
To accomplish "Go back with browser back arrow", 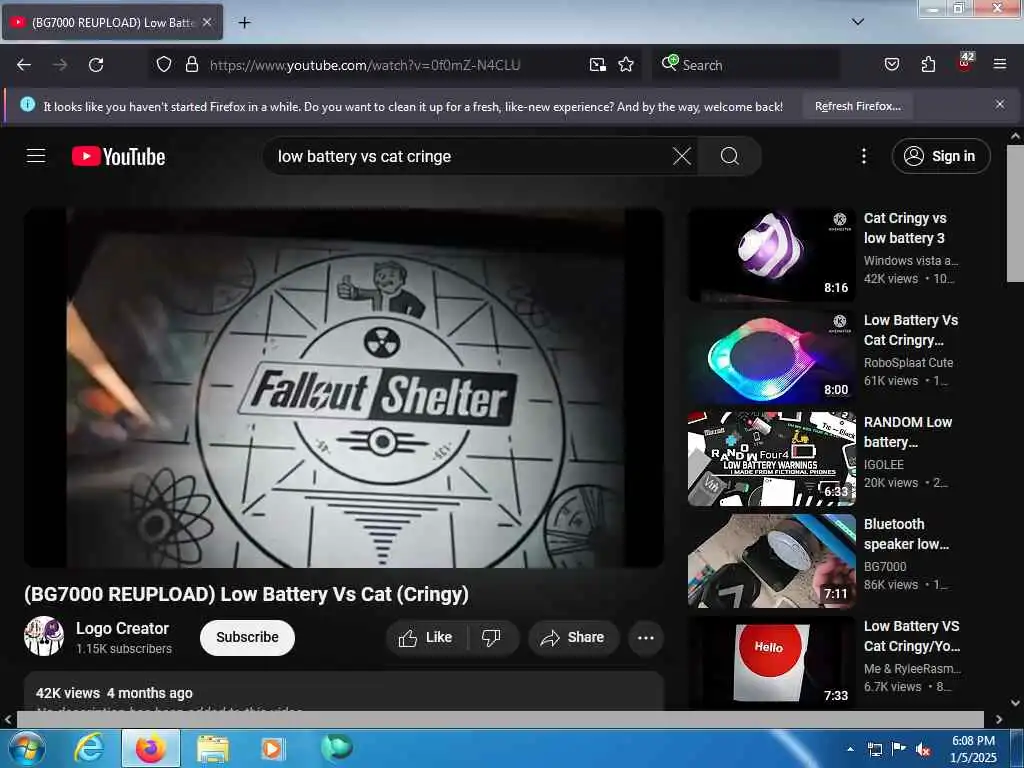I will [x=24, y=65].
